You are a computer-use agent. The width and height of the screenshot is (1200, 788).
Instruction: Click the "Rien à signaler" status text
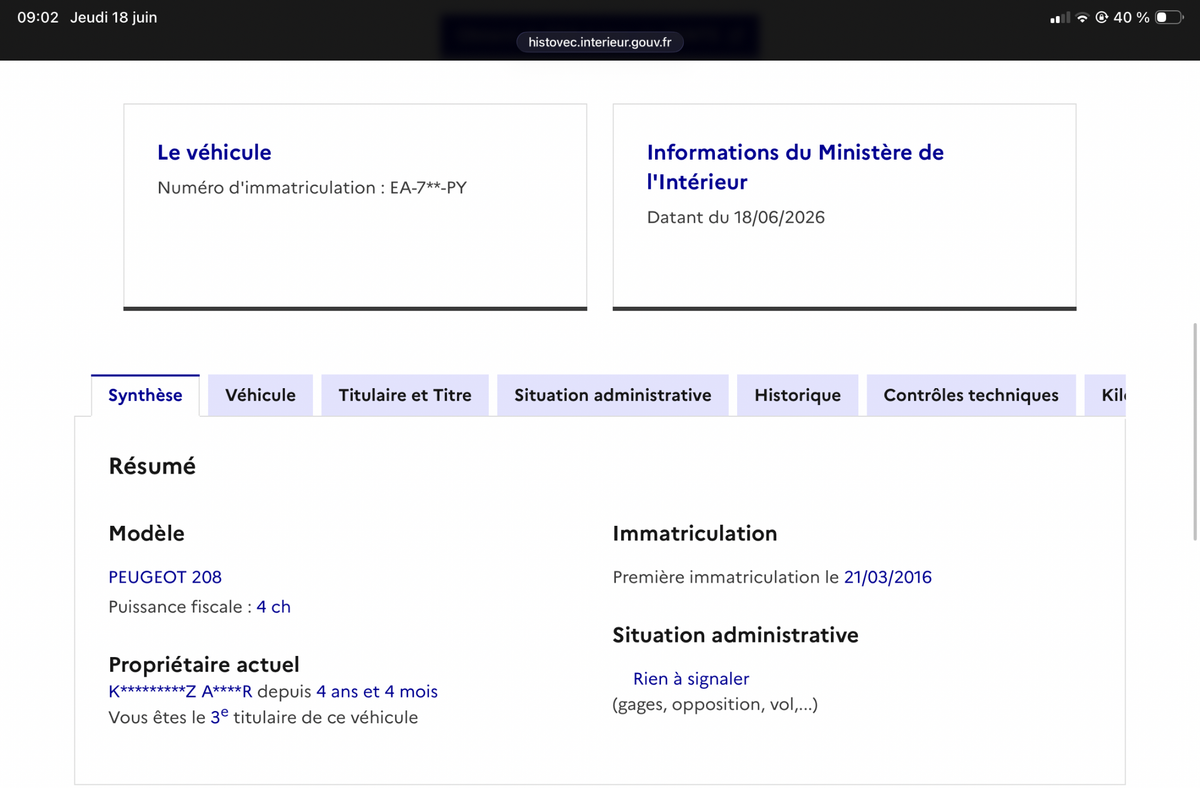coord(691,679)
